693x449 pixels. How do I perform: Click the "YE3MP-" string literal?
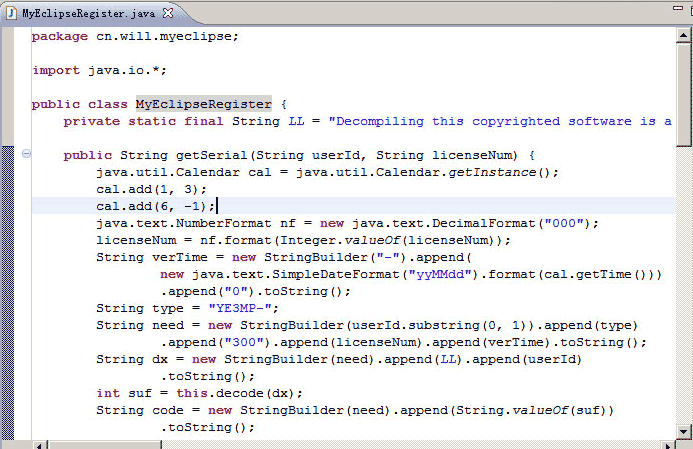click(240, 308)
